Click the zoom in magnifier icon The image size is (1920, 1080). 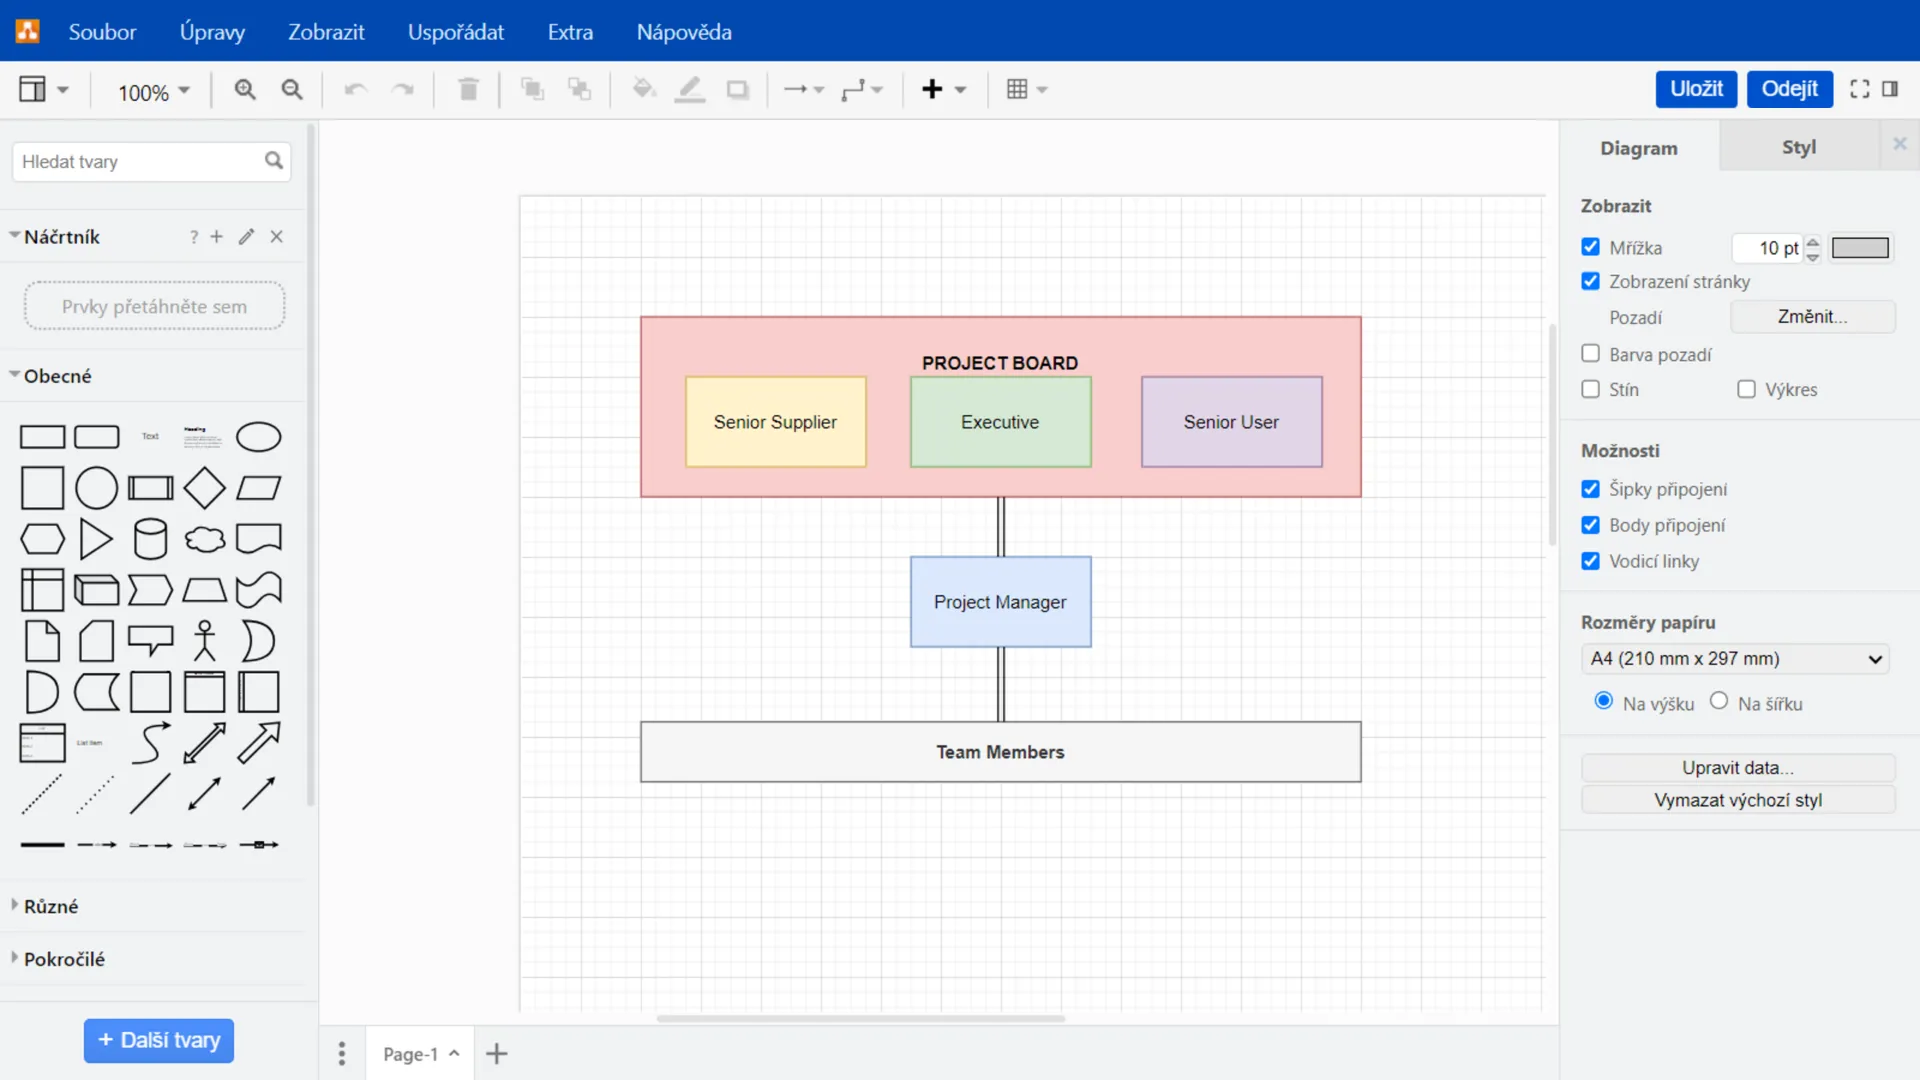click(245, 90)
